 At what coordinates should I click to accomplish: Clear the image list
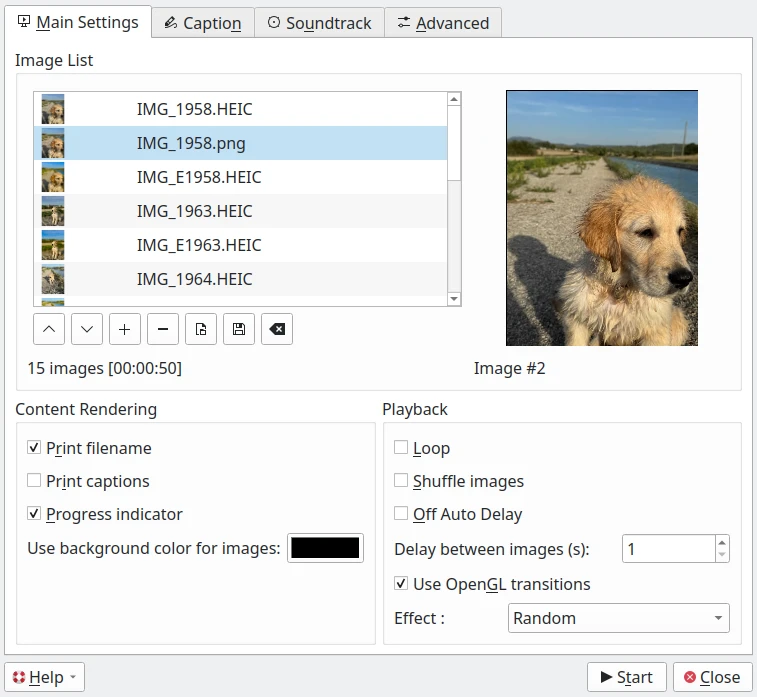pos(277,329)
